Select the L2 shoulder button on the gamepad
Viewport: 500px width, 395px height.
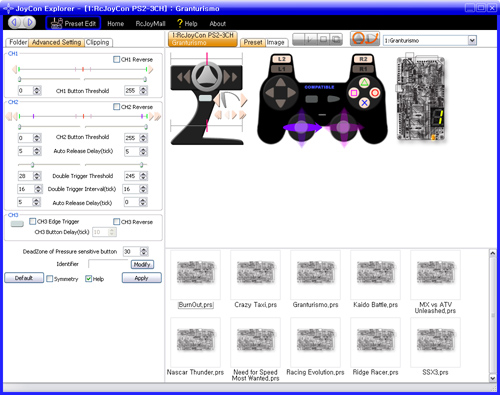click(281, 59)
